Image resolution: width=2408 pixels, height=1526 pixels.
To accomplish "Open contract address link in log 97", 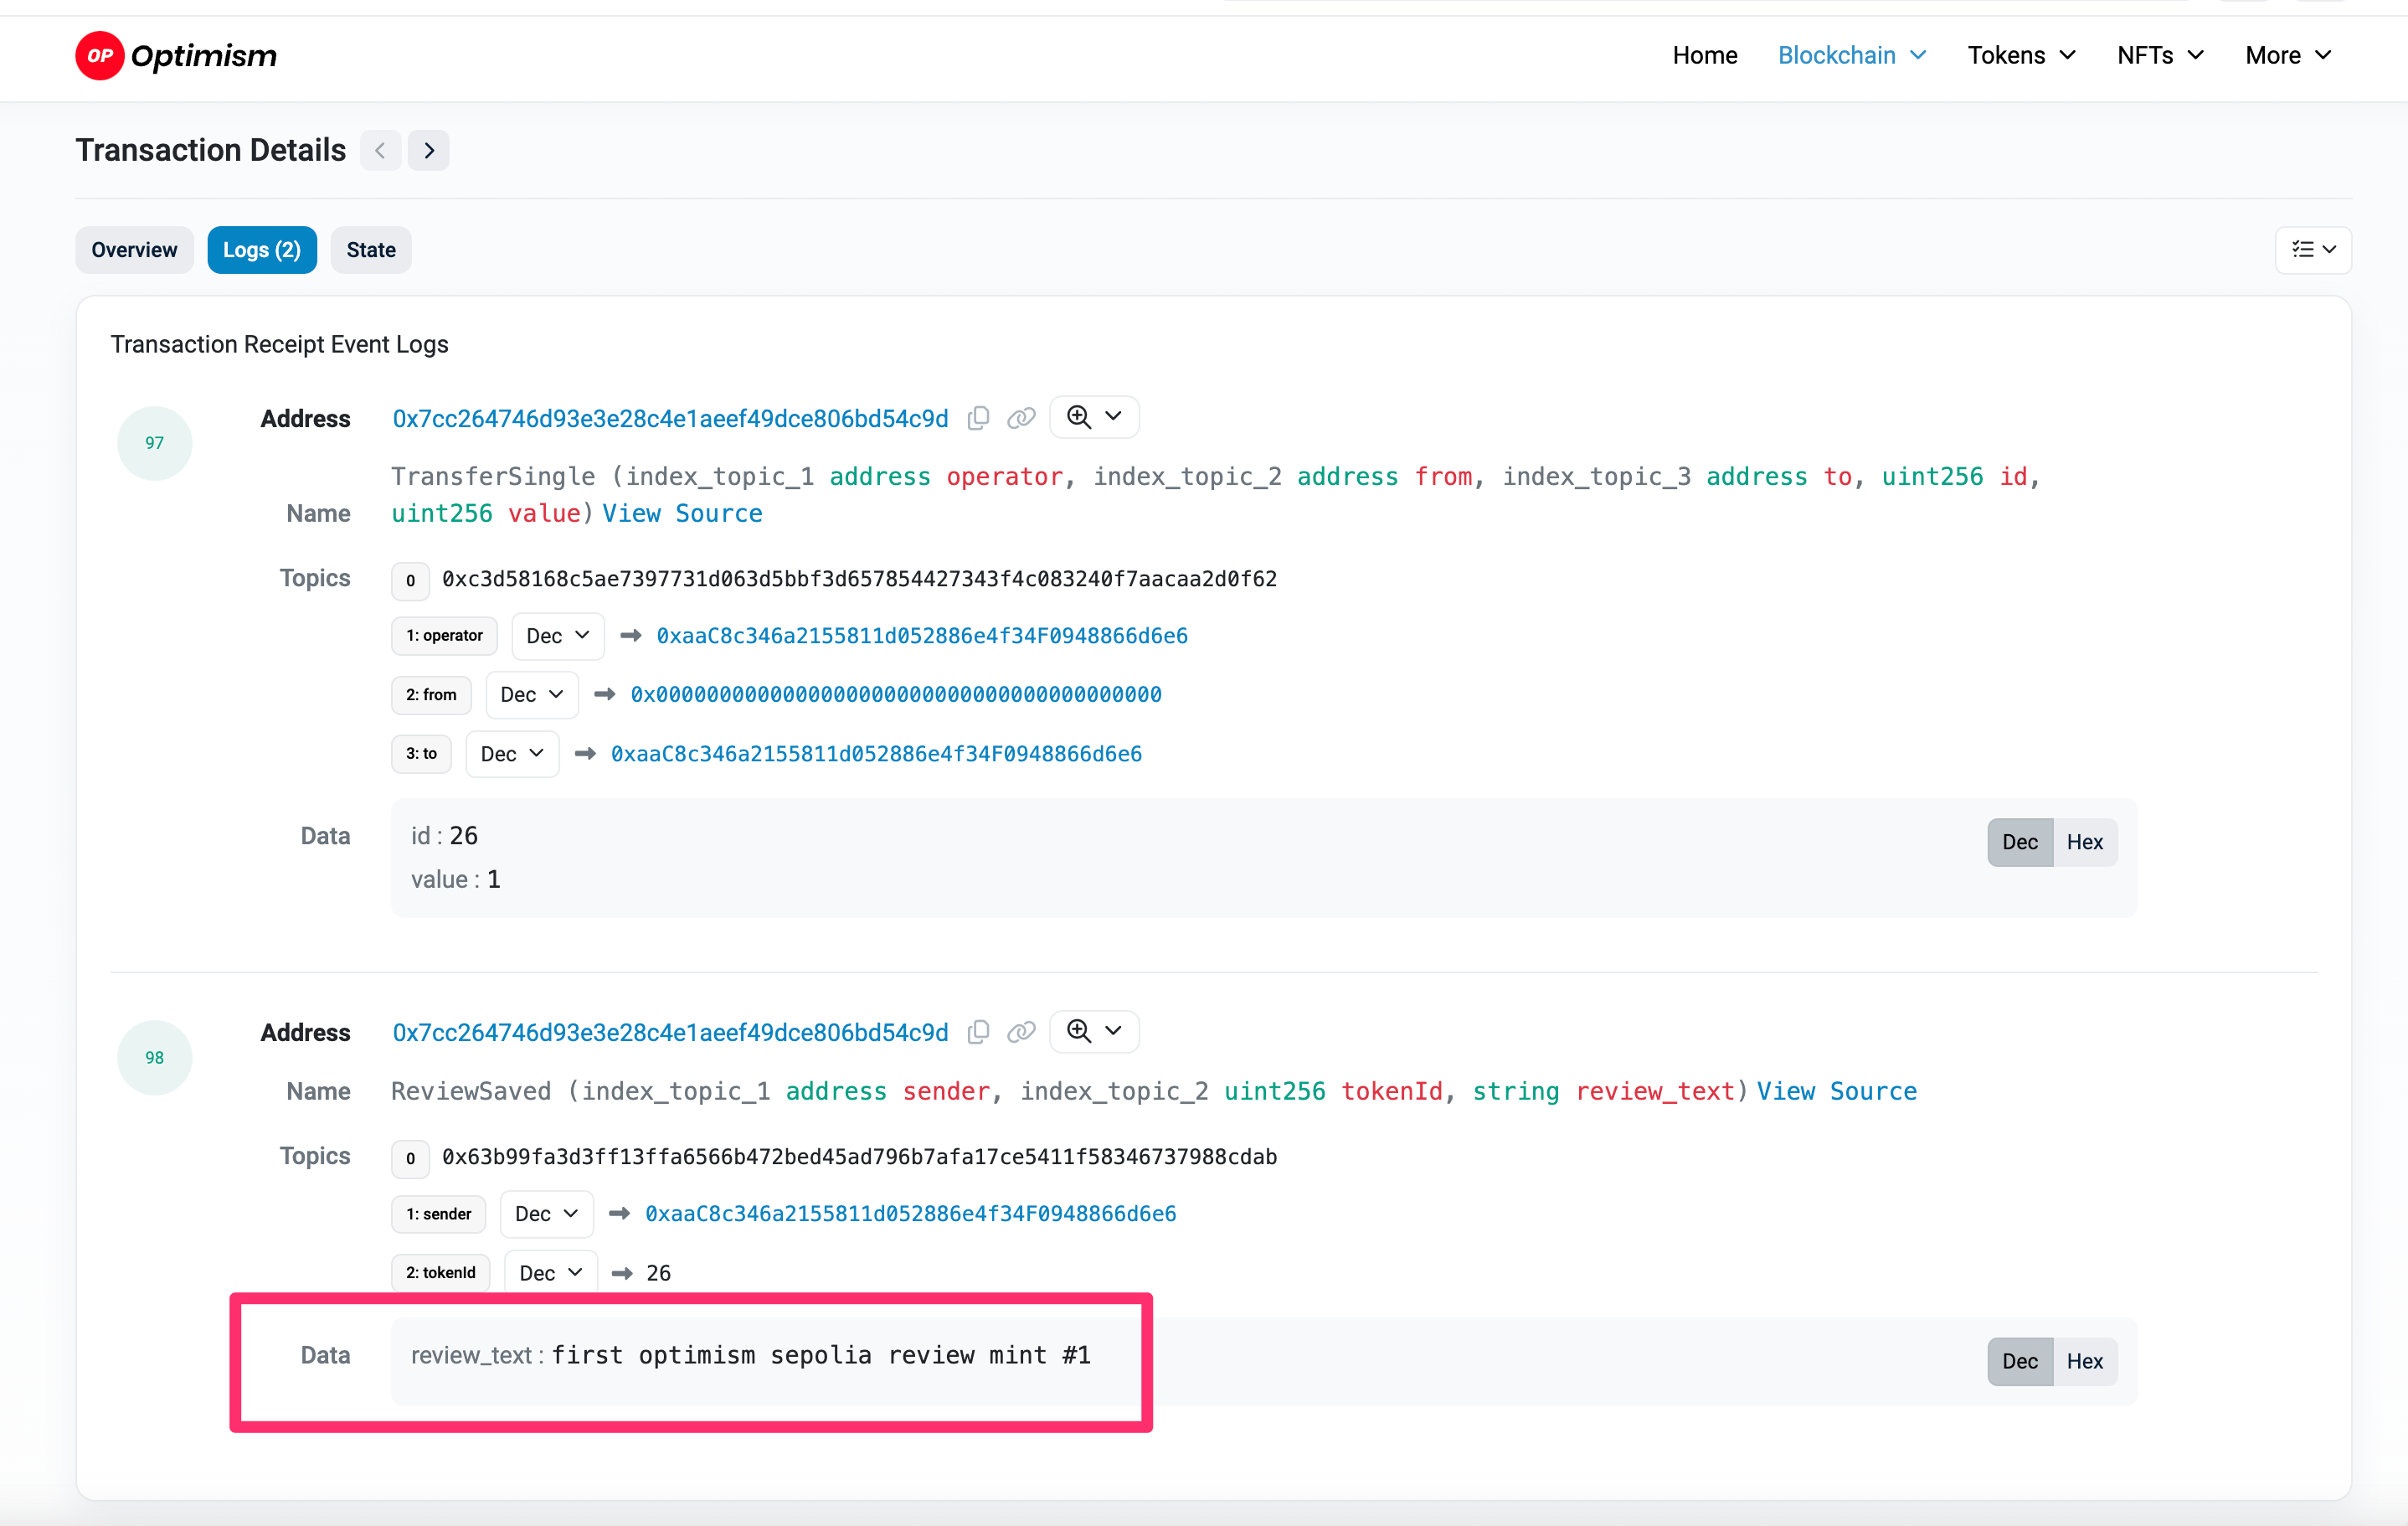I will [x=670, y=418].
